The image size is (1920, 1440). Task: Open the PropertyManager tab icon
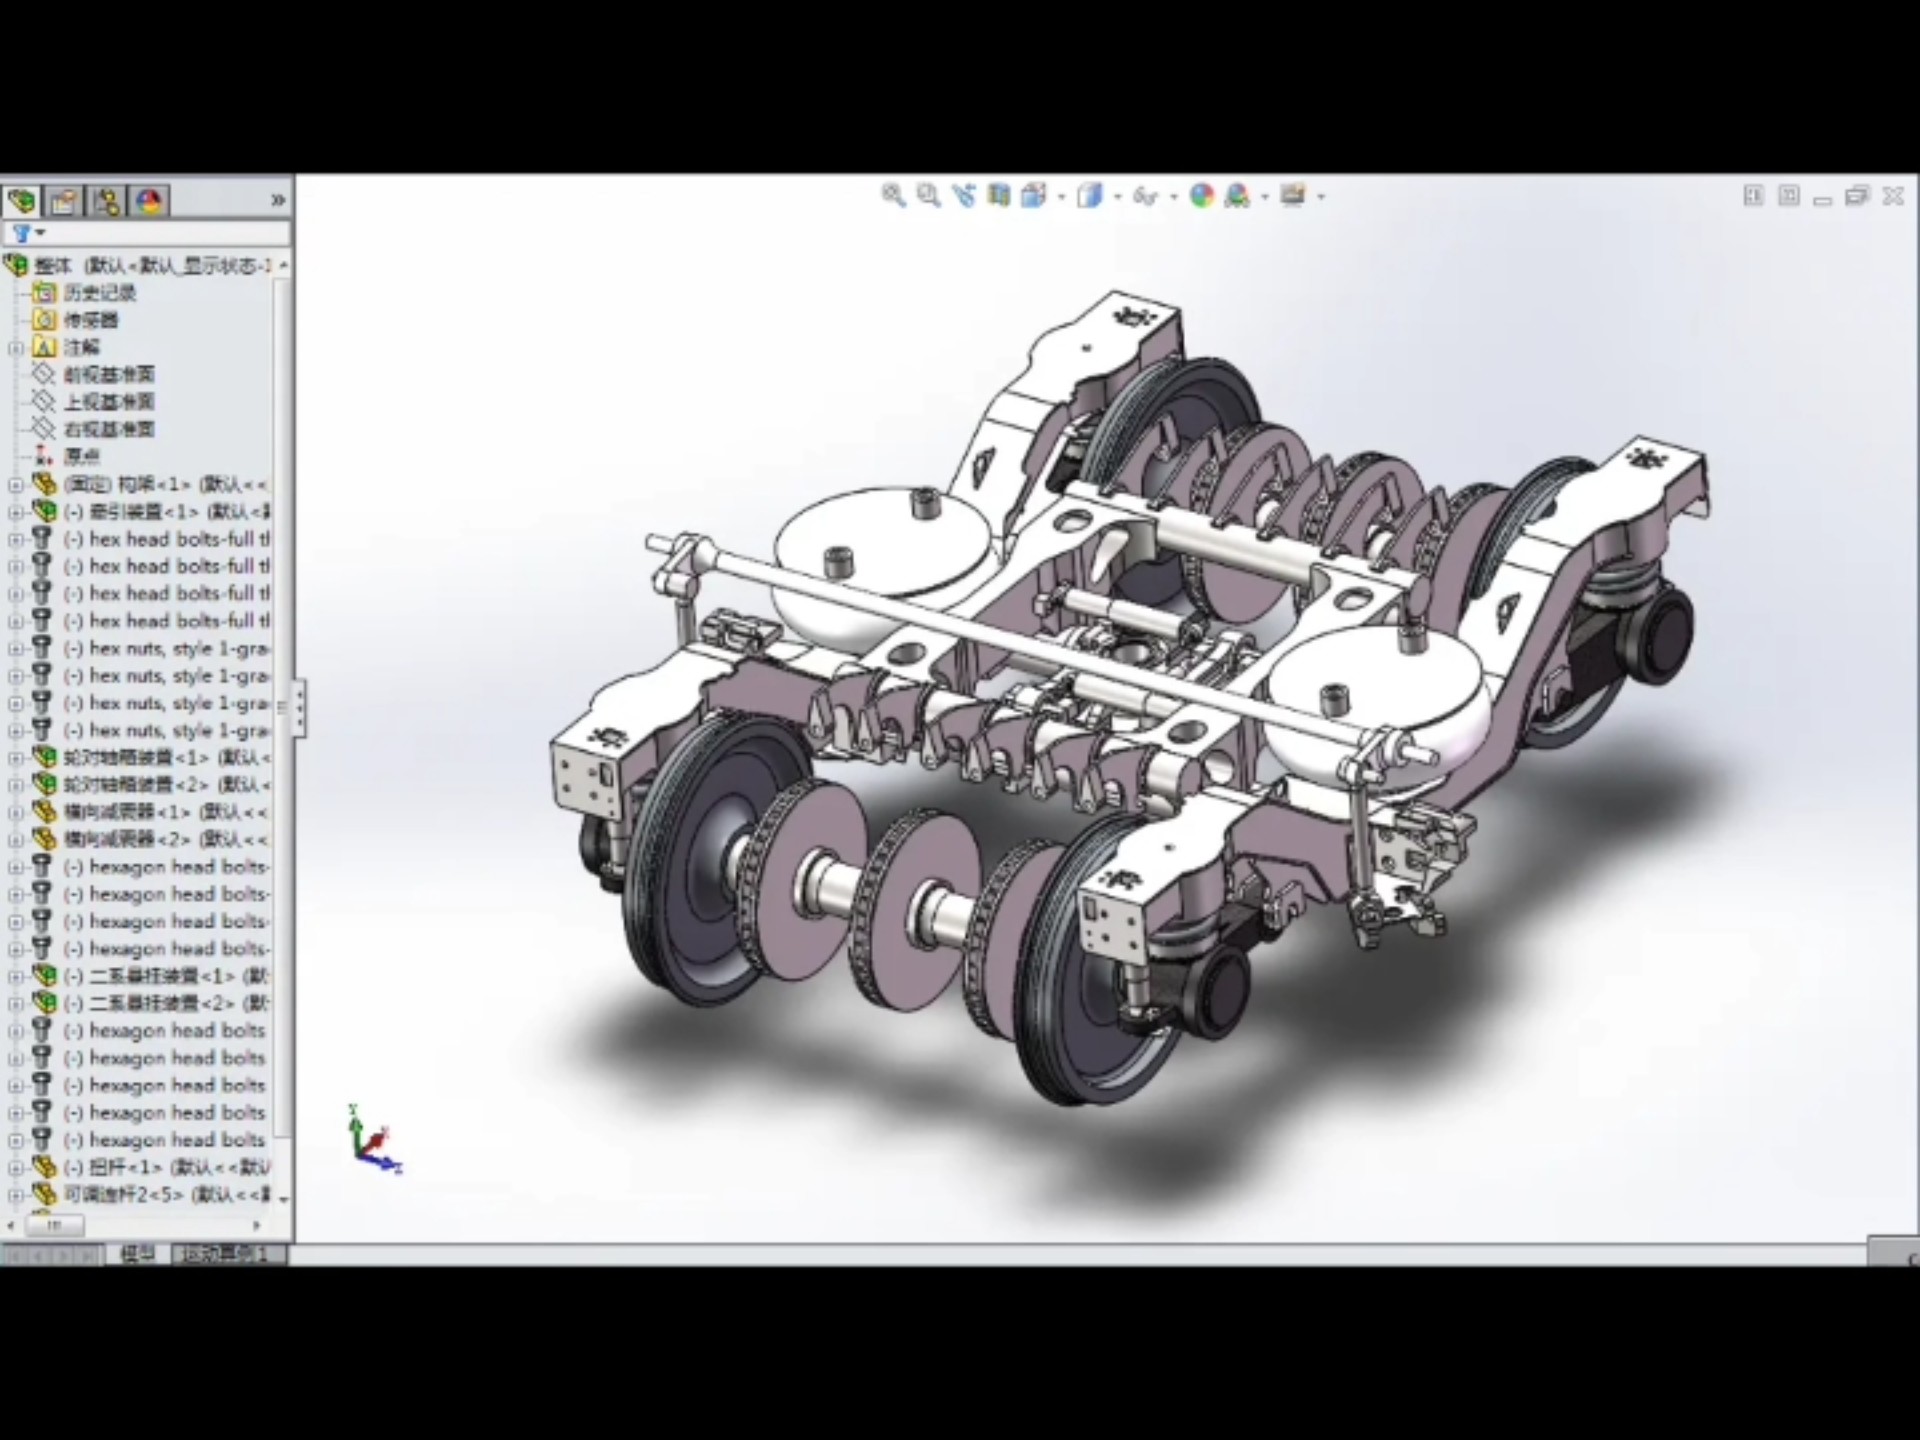pos(64,202)
